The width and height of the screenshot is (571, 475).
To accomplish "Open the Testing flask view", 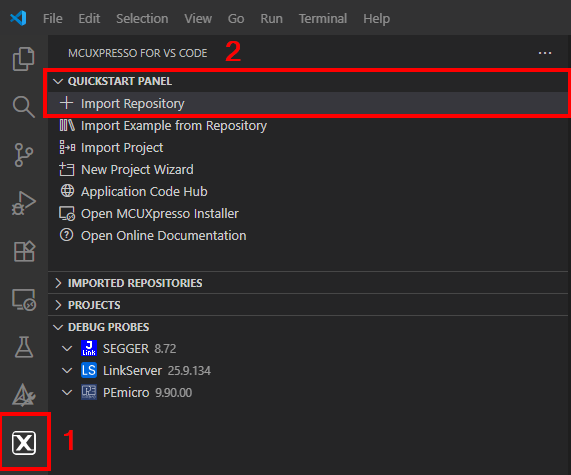I will tap(24, 347).
